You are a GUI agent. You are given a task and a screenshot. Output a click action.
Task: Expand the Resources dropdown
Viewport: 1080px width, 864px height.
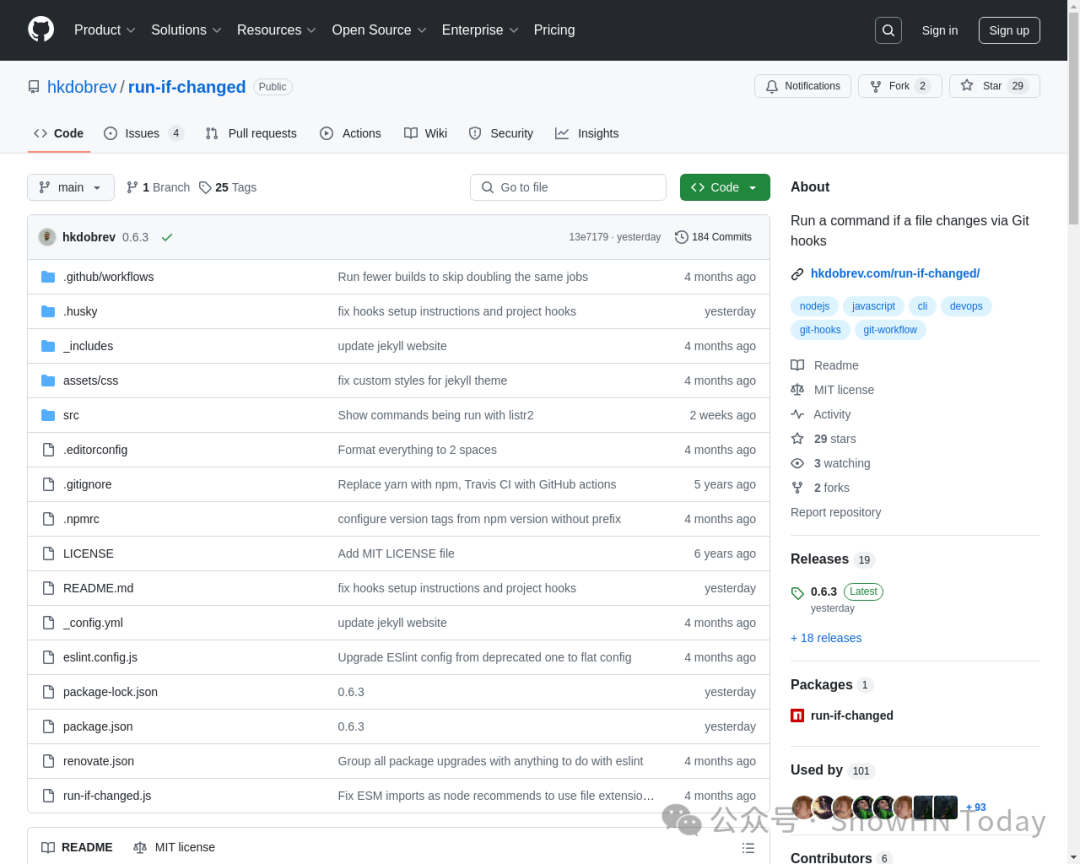pyautogui.click(x=276, y=30)
